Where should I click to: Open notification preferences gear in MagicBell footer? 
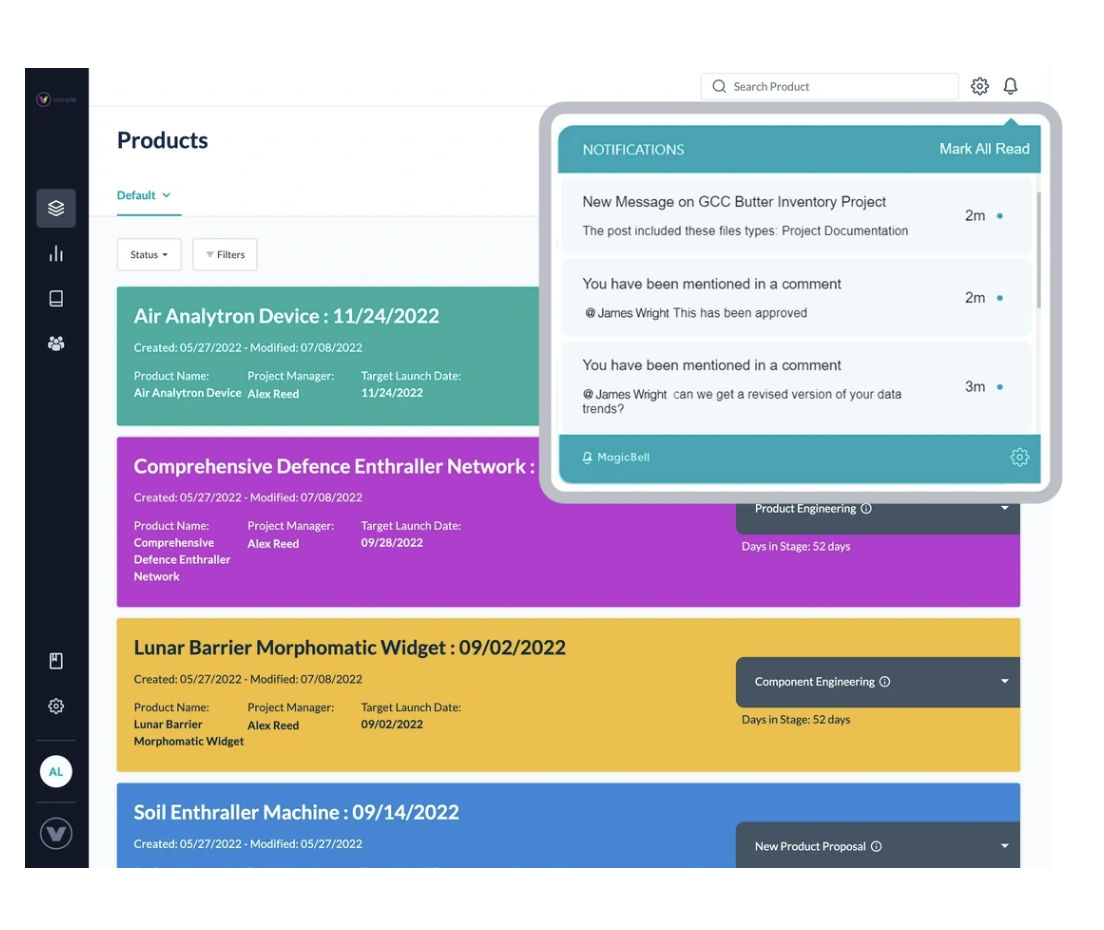pyautogui.click(x=1019, y=457)
